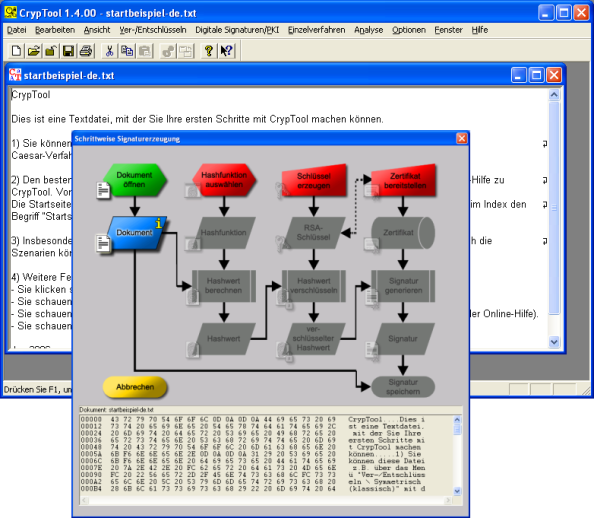The width and height of the screenshot is (594, 518).
Task: Click the 'Dies ist eine Textdatei' line
Action: pyautogui.click(x=197, y=119)
